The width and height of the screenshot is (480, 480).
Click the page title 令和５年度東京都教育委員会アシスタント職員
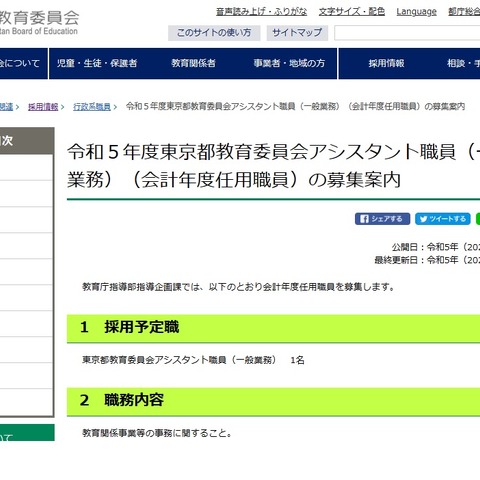[273, 166]
